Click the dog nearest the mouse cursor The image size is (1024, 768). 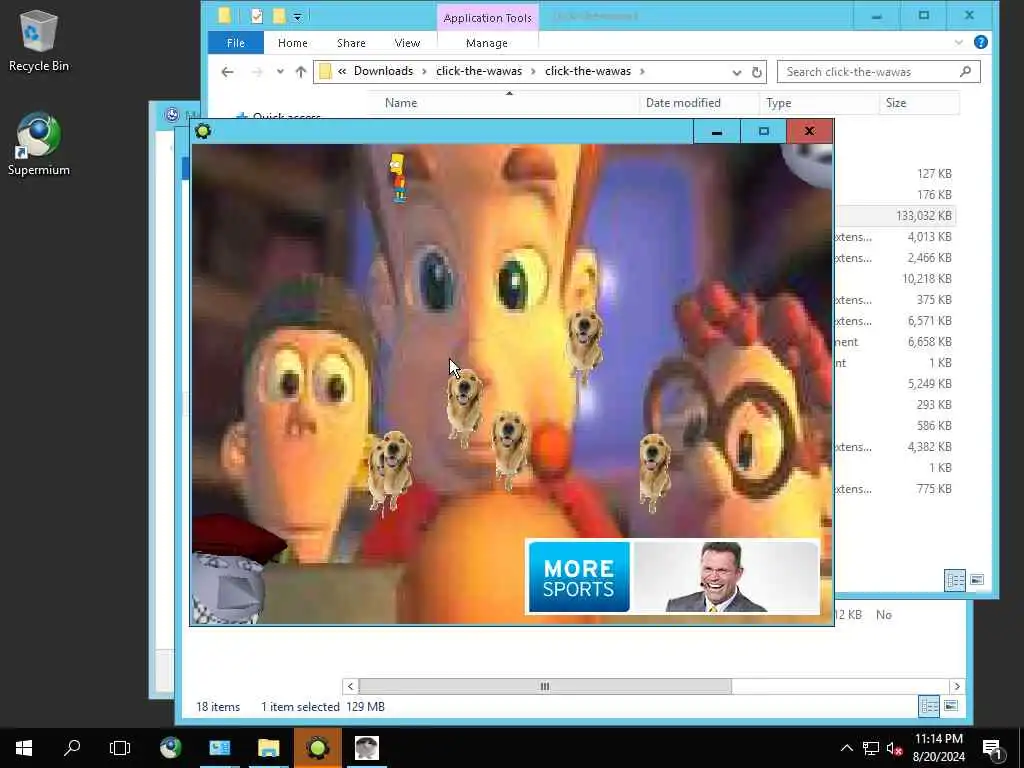pyautogui.click(x=464, y=409)
